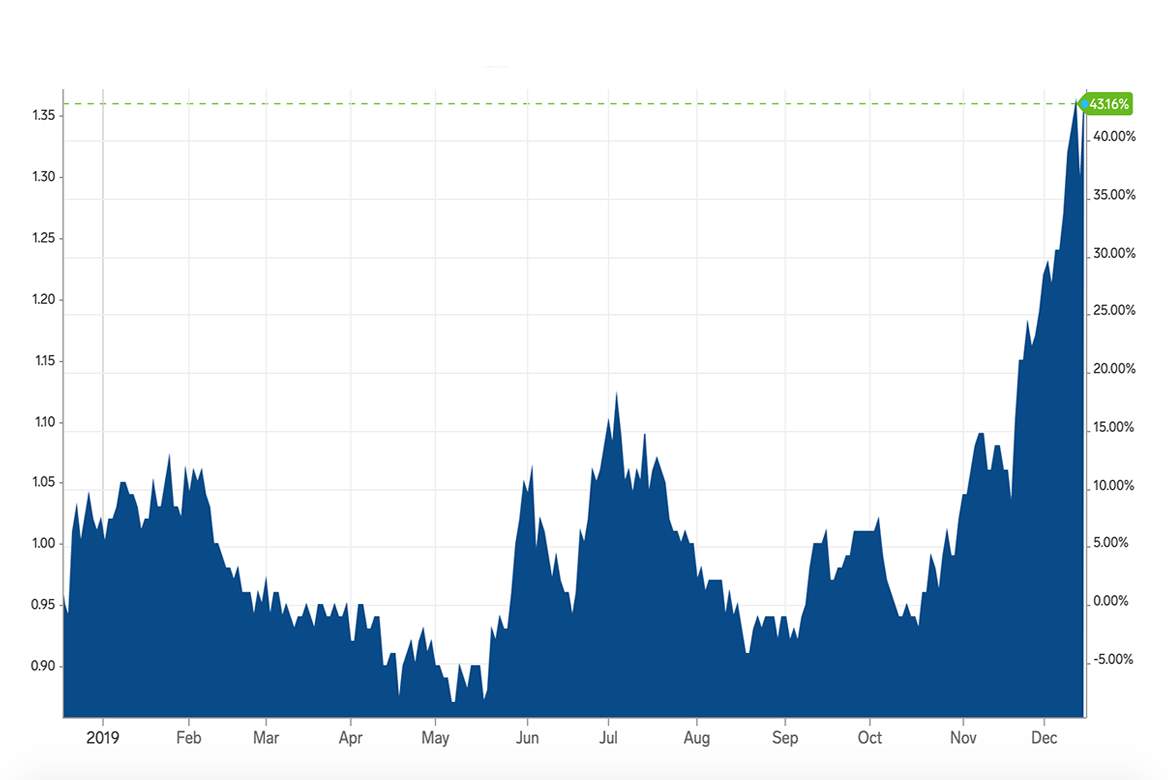Click the 1.30 left axis label
The width and height of the screenshot is (1170, 780).
[43, 177]
